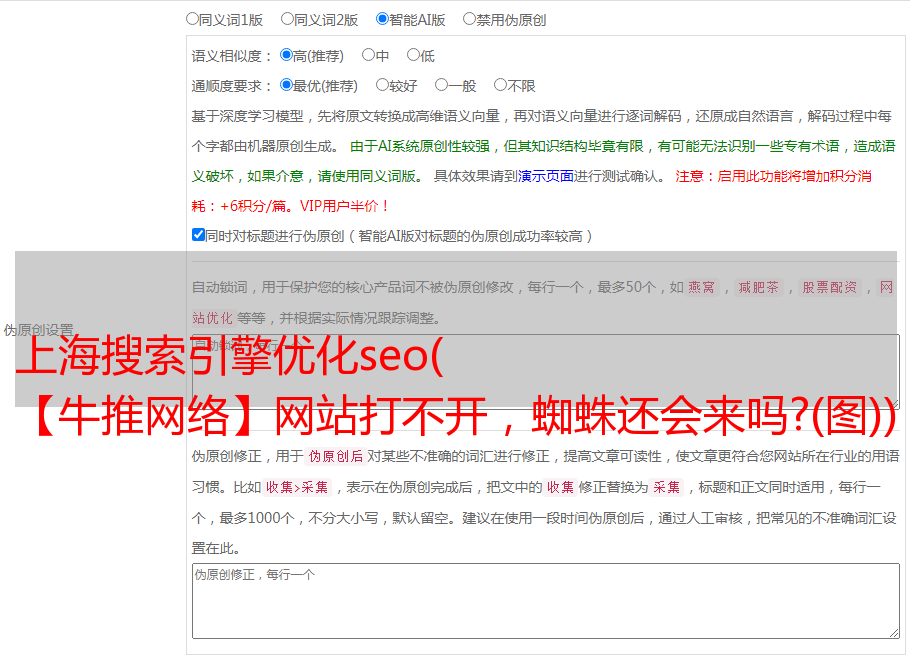Click the 减肥茶 example keyword
Viewport: 911px width, 658px height.
758,287
